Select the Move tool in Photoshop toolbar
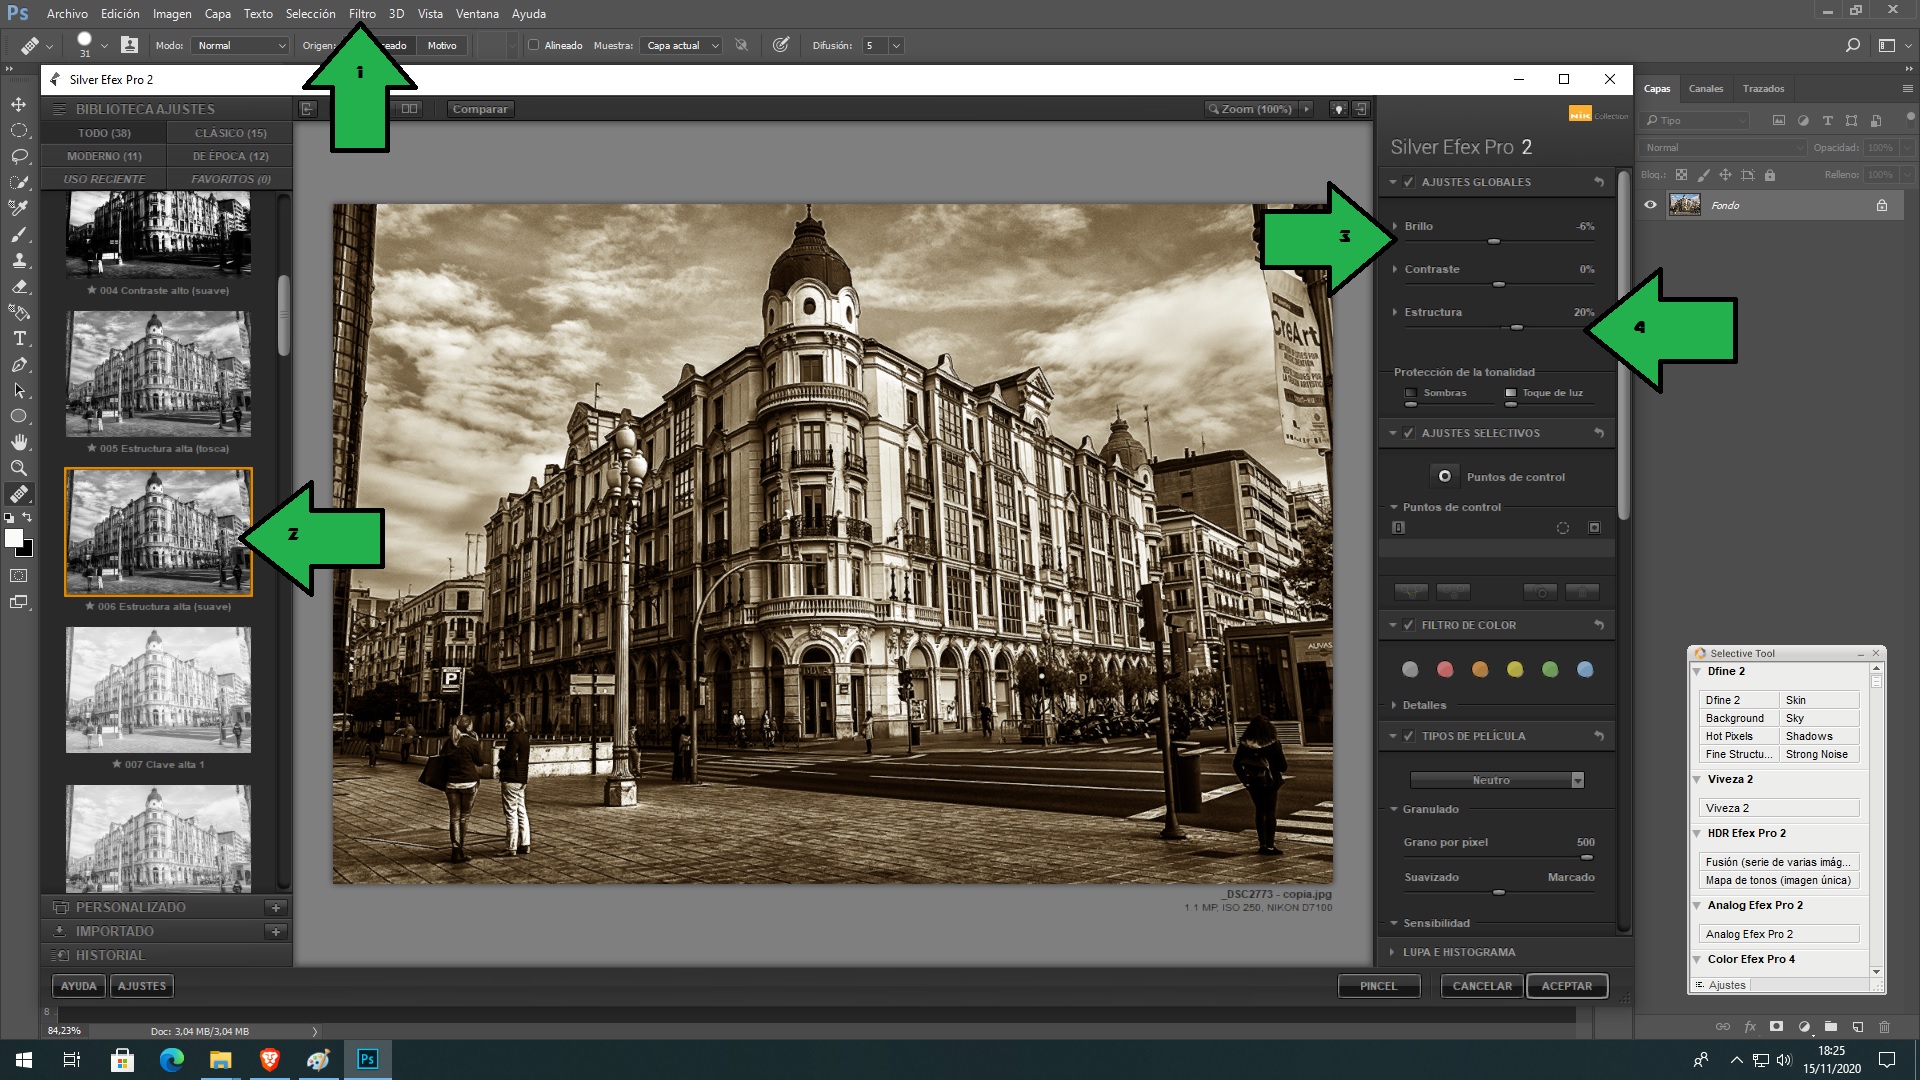Viewport: 1920px width, 1080px height. [19, 105]
